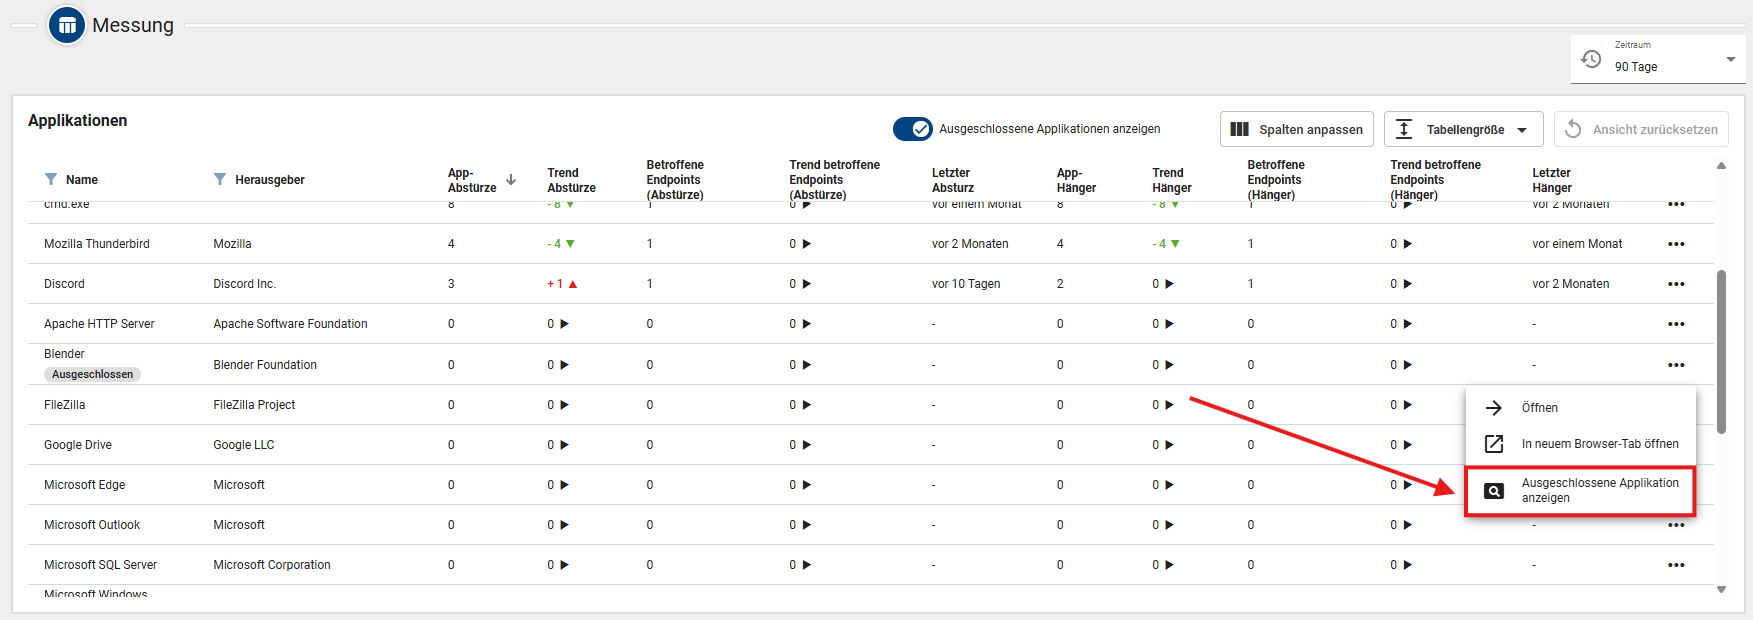Click the Letzter Absturz column header
The height and width of the screenshot is (620, 1753).
[x=952, y=180]
